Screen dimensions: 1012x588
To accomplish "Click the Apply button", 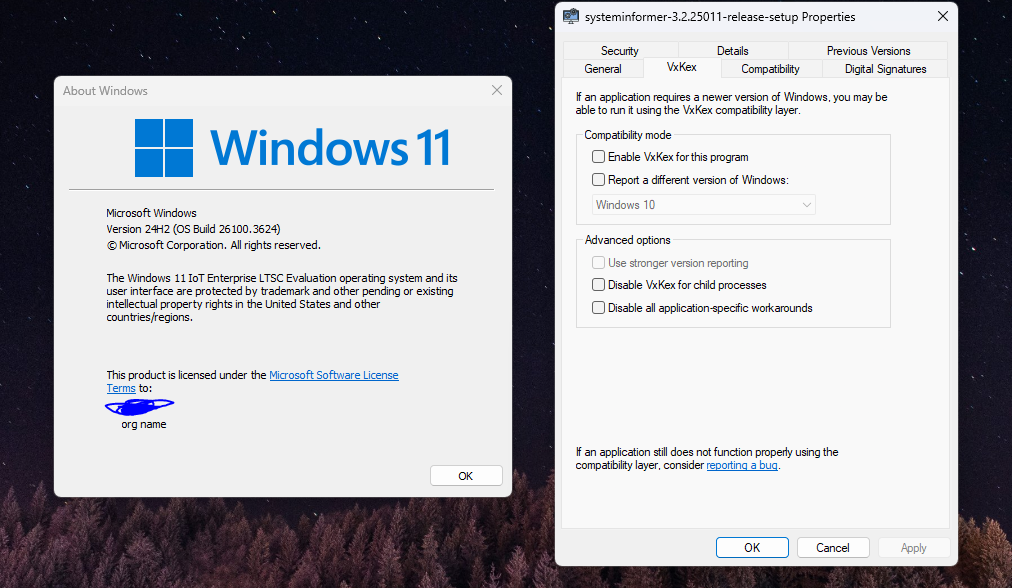I will [913, 547].
